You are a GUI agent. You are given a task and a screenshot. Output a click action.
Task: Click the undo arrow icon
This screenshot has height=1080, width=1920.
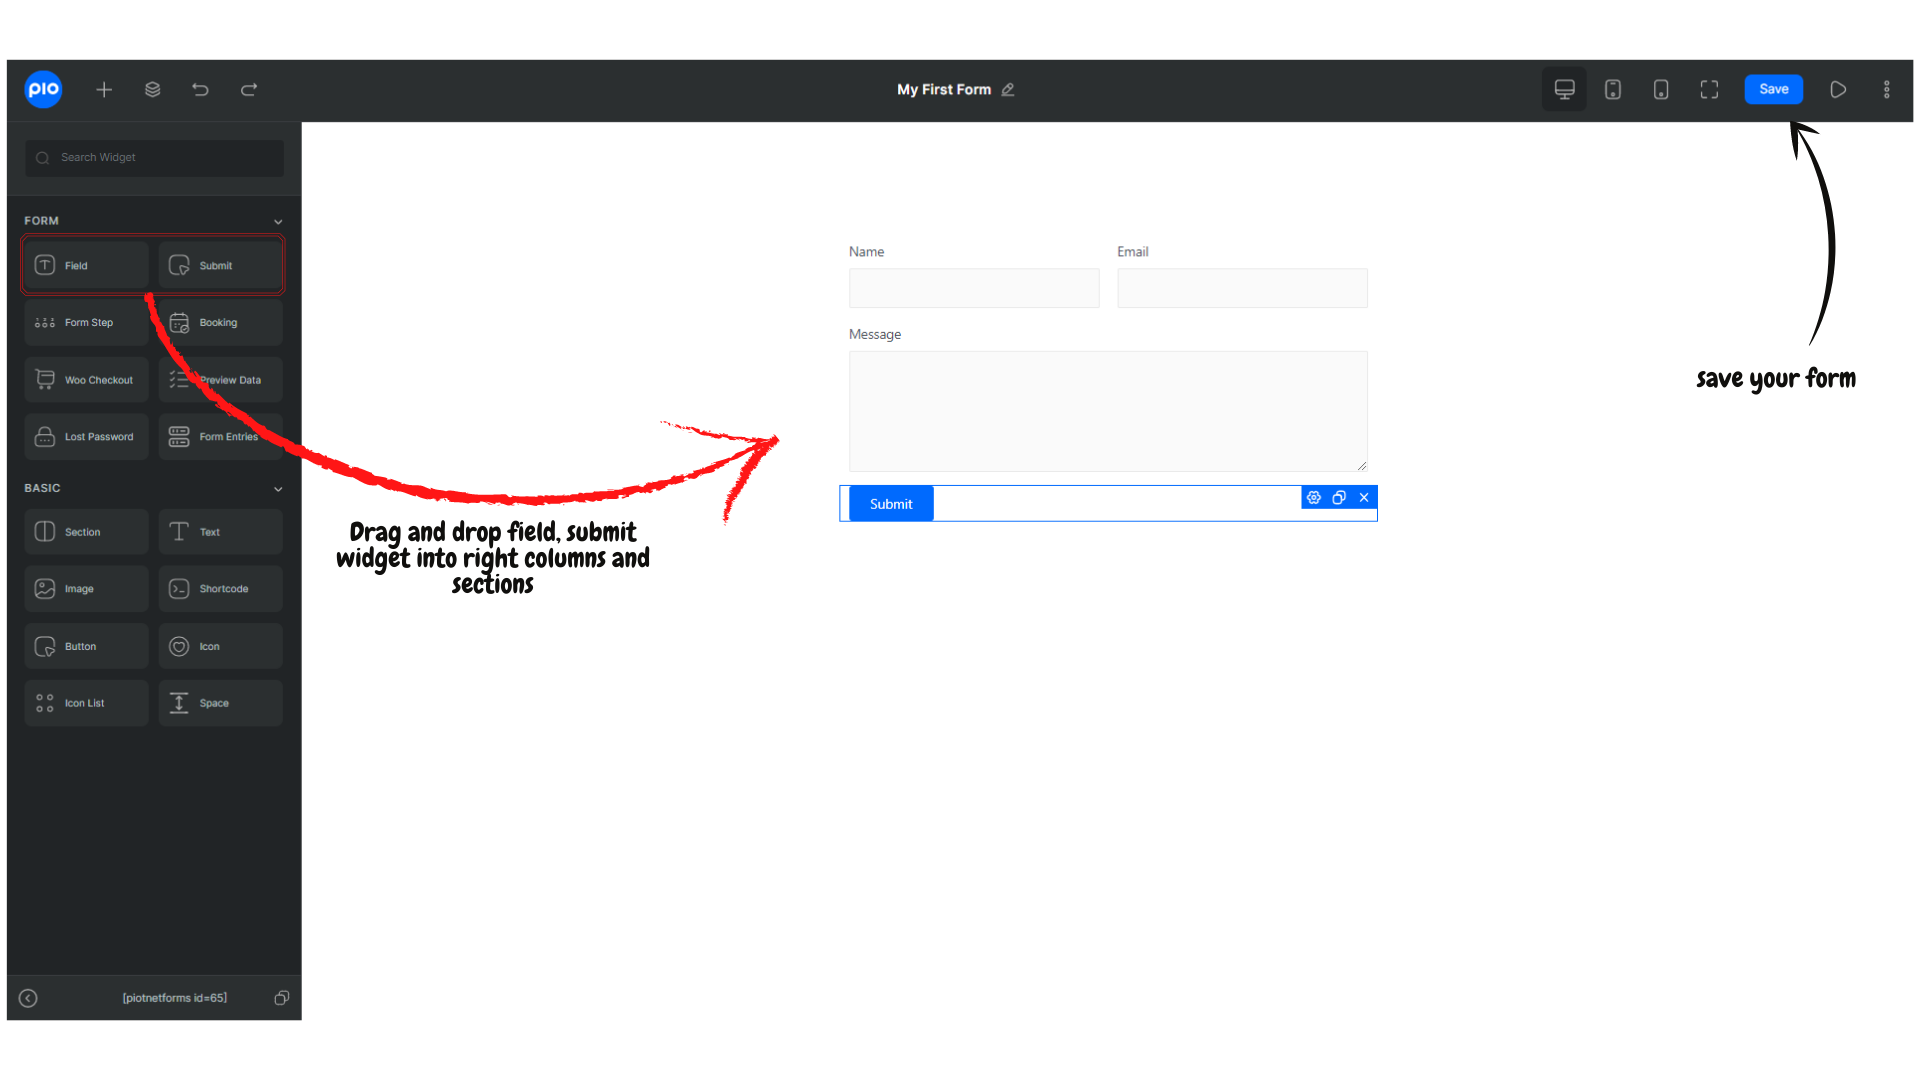coord(200,90)
